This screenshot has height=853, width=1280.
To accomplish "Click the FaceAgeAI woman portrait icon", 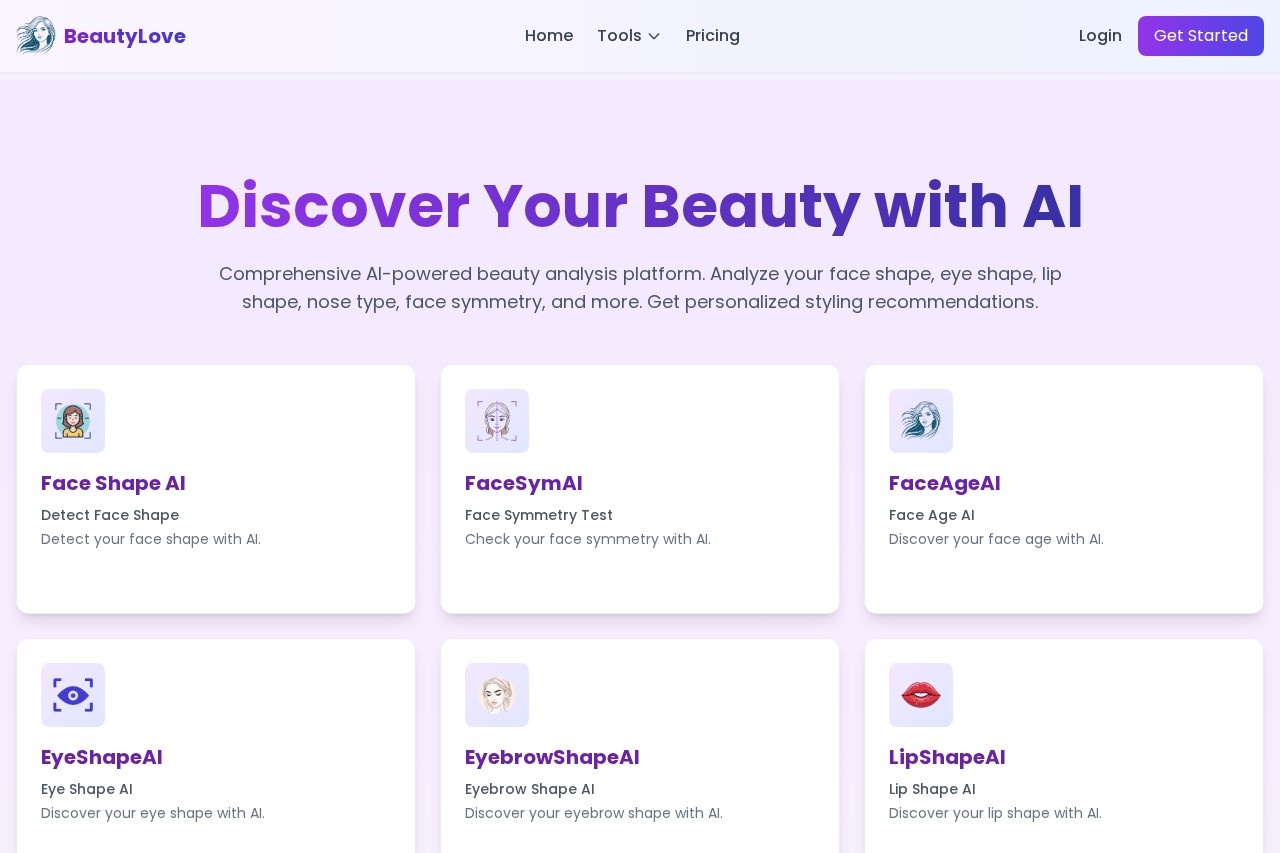I will tap(921, 421).
